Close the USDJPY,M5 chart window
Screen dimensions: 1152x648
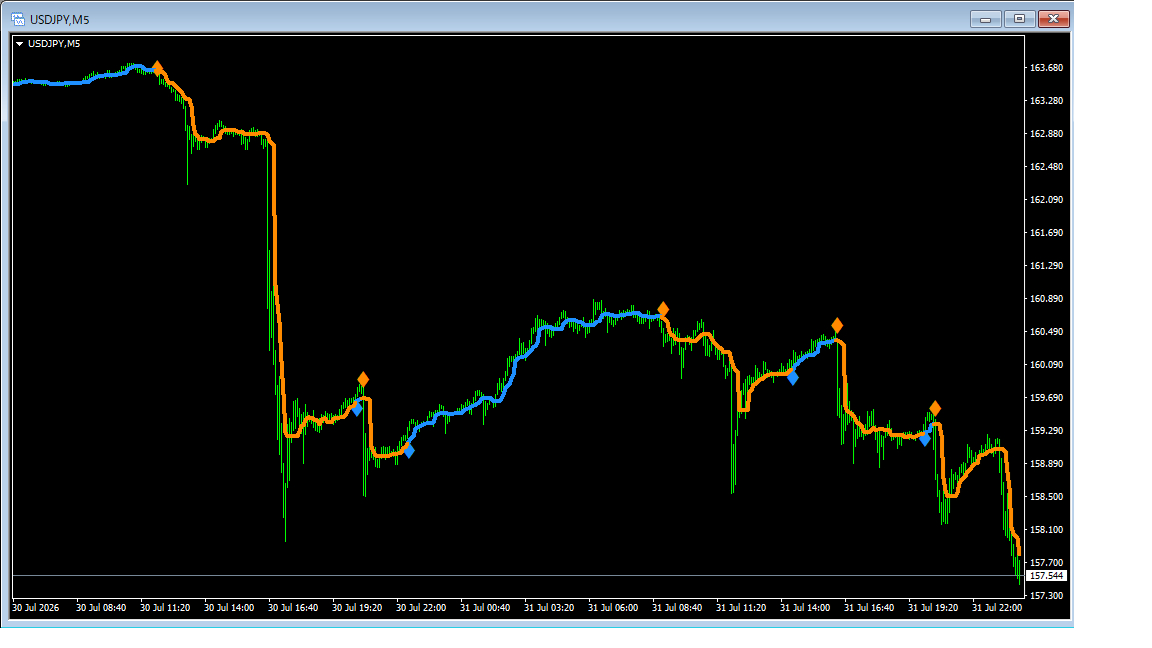1053,19
